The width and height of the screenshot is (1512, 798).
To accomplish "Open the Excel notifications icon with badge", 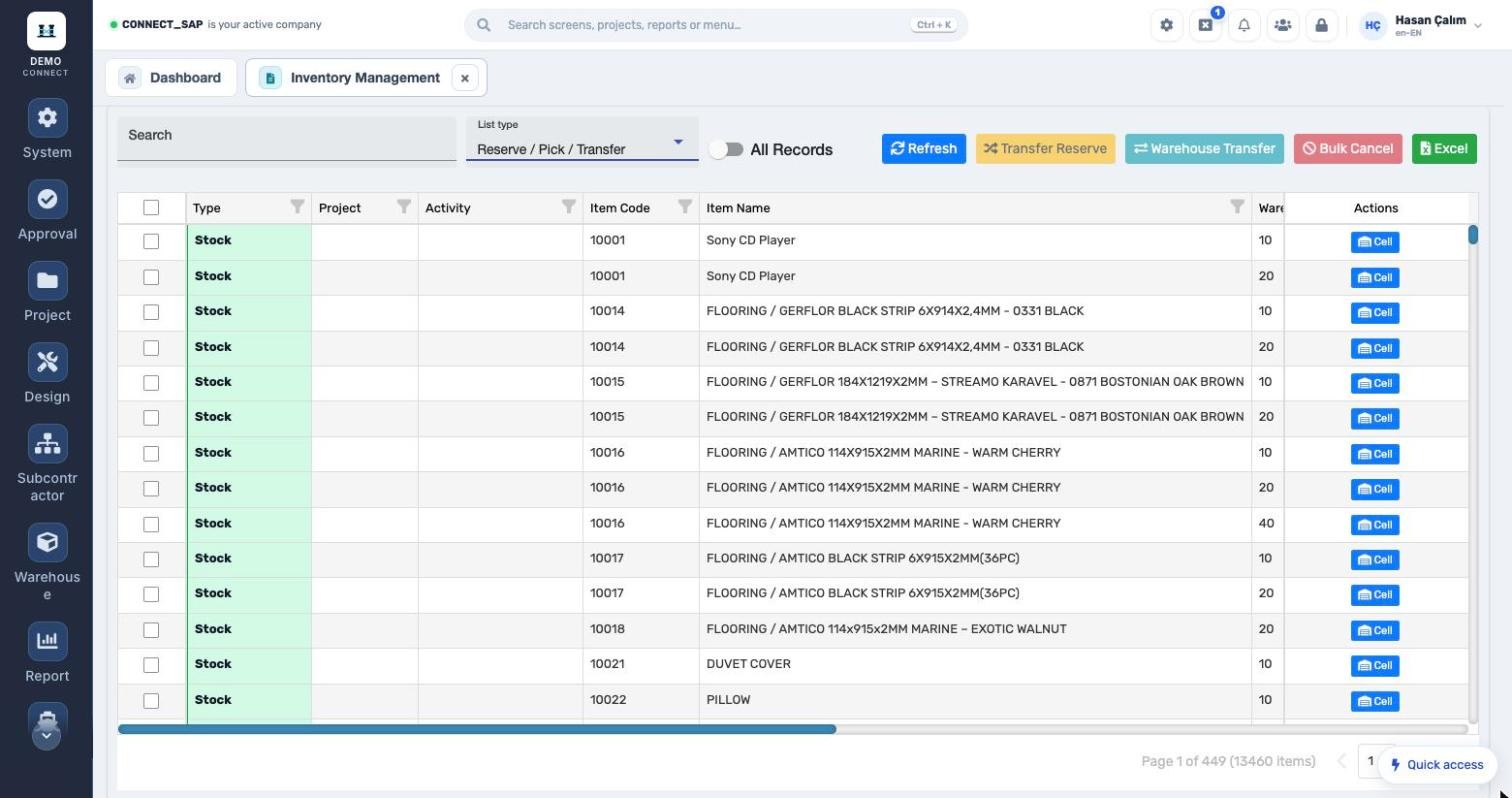I will click(1205, 25).
